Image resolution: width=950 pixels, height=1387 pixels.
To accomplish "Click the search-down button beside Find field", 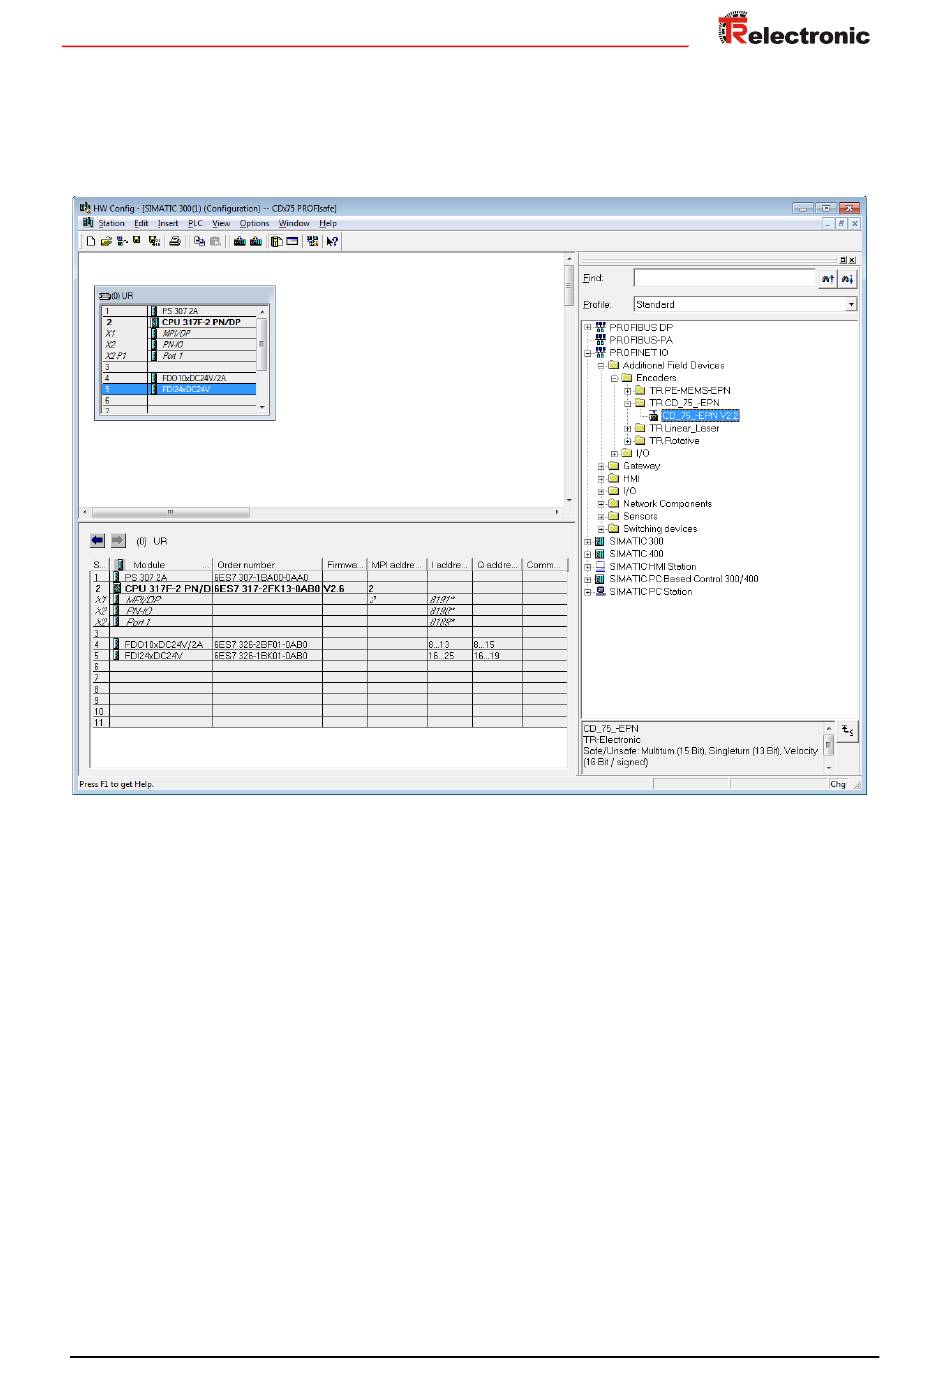I will pyautogui.click(x=848, y=279).
